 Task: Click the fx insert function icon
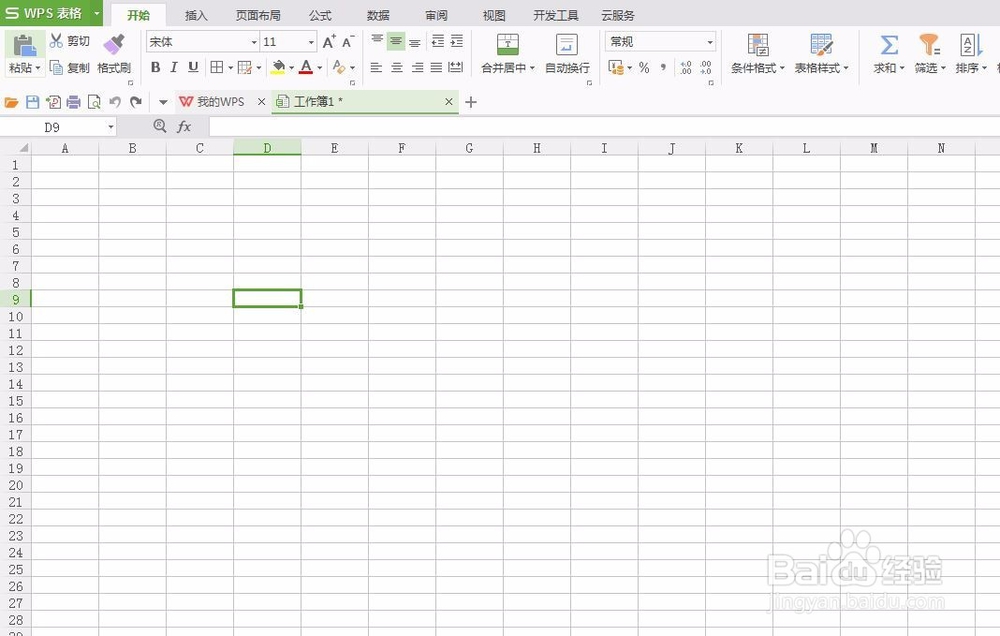184,126
